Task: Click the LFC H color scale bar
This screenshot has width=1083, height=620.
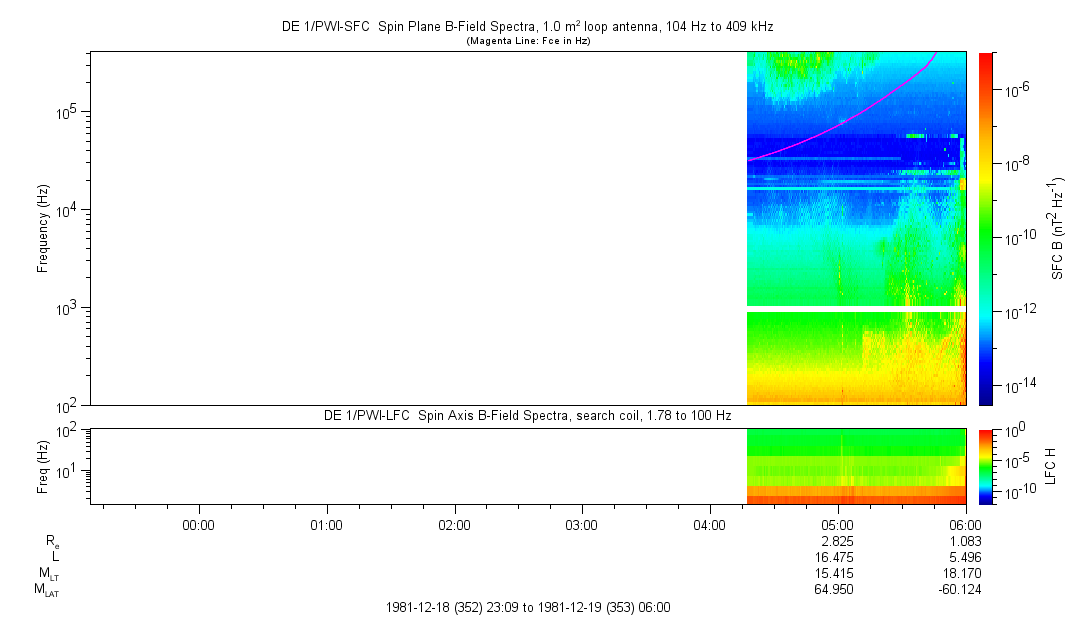Action: tap(986, 466)
